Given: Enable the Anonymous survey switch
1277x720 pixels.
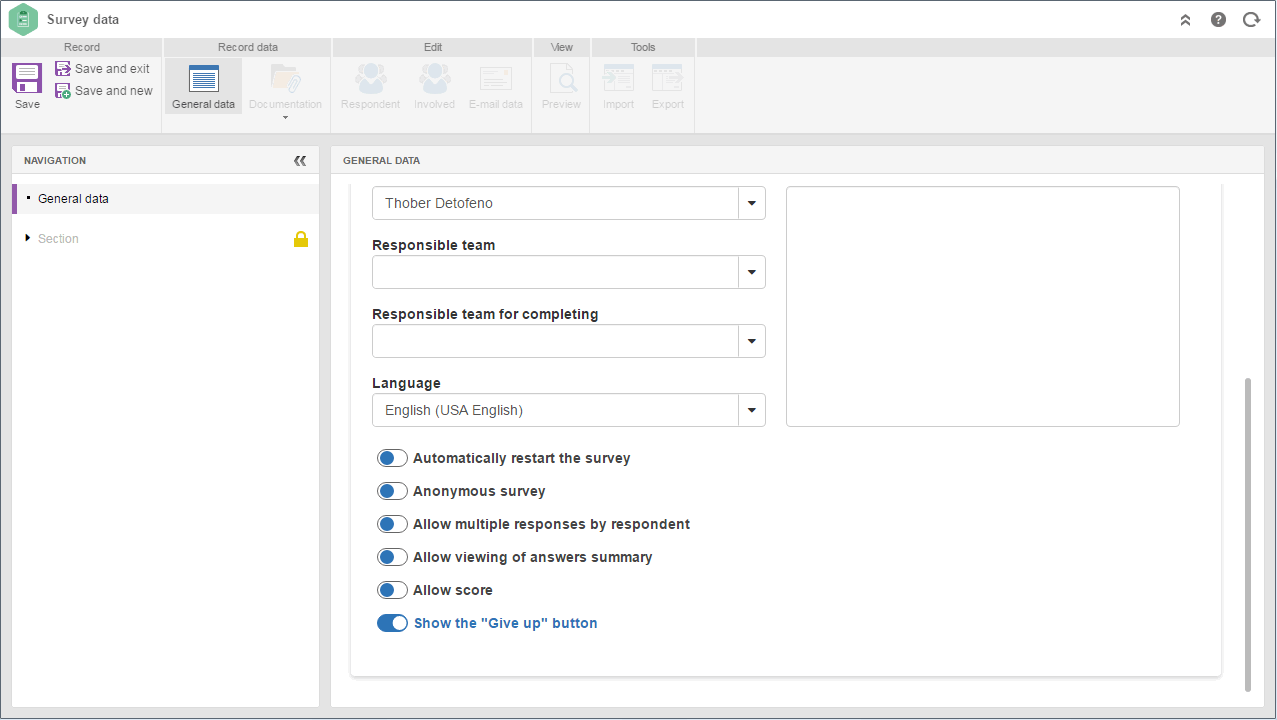Looking at the screenshot, I should pos(392,491).
